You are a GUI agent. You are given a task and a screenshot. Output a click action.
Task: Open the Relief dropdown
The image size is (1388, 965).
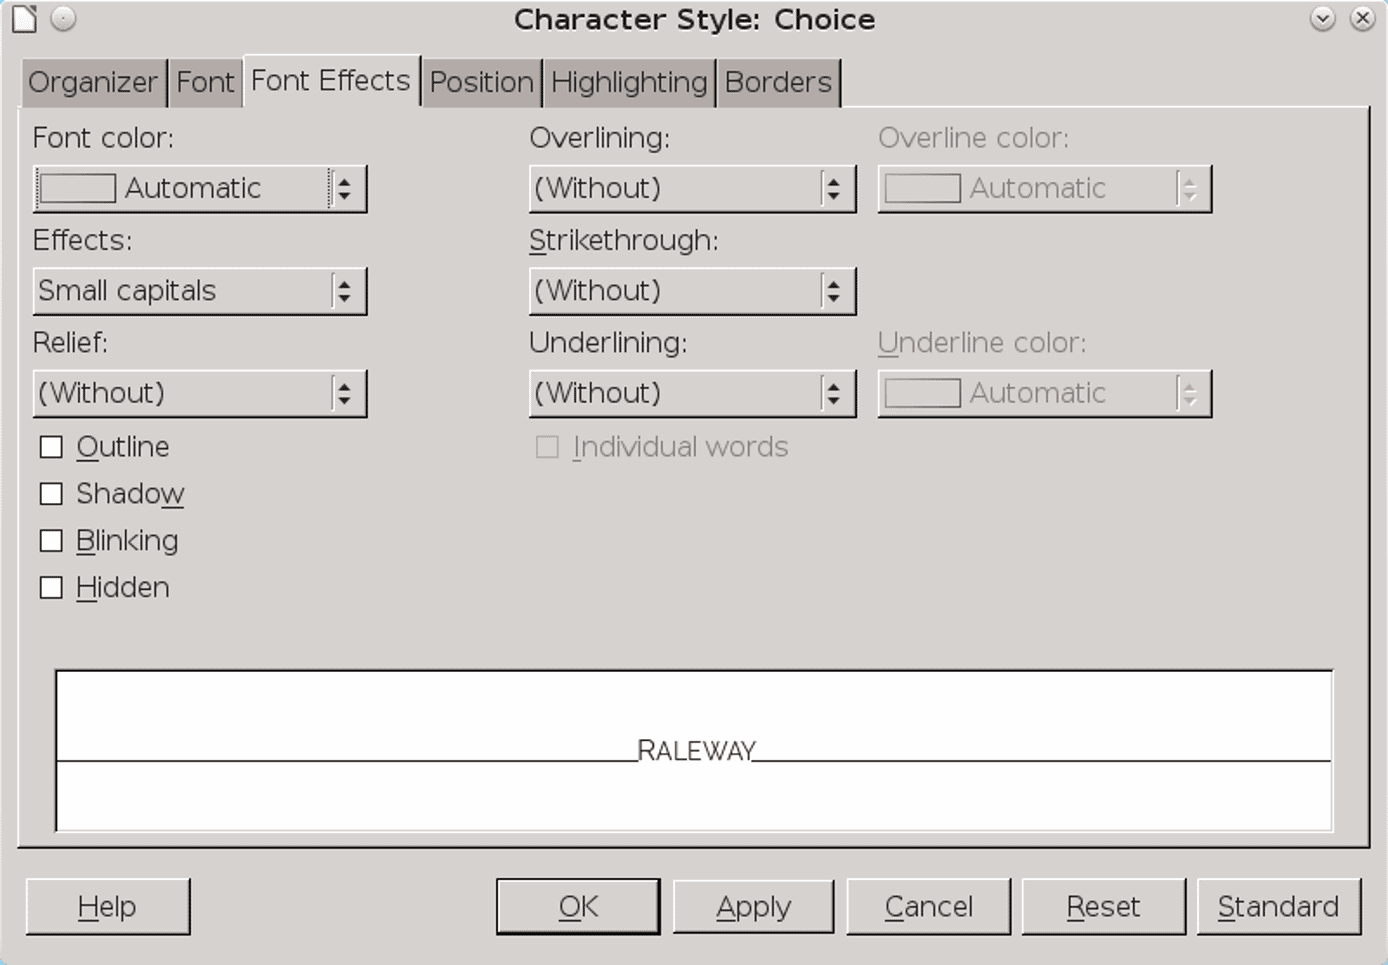(343, 393)
